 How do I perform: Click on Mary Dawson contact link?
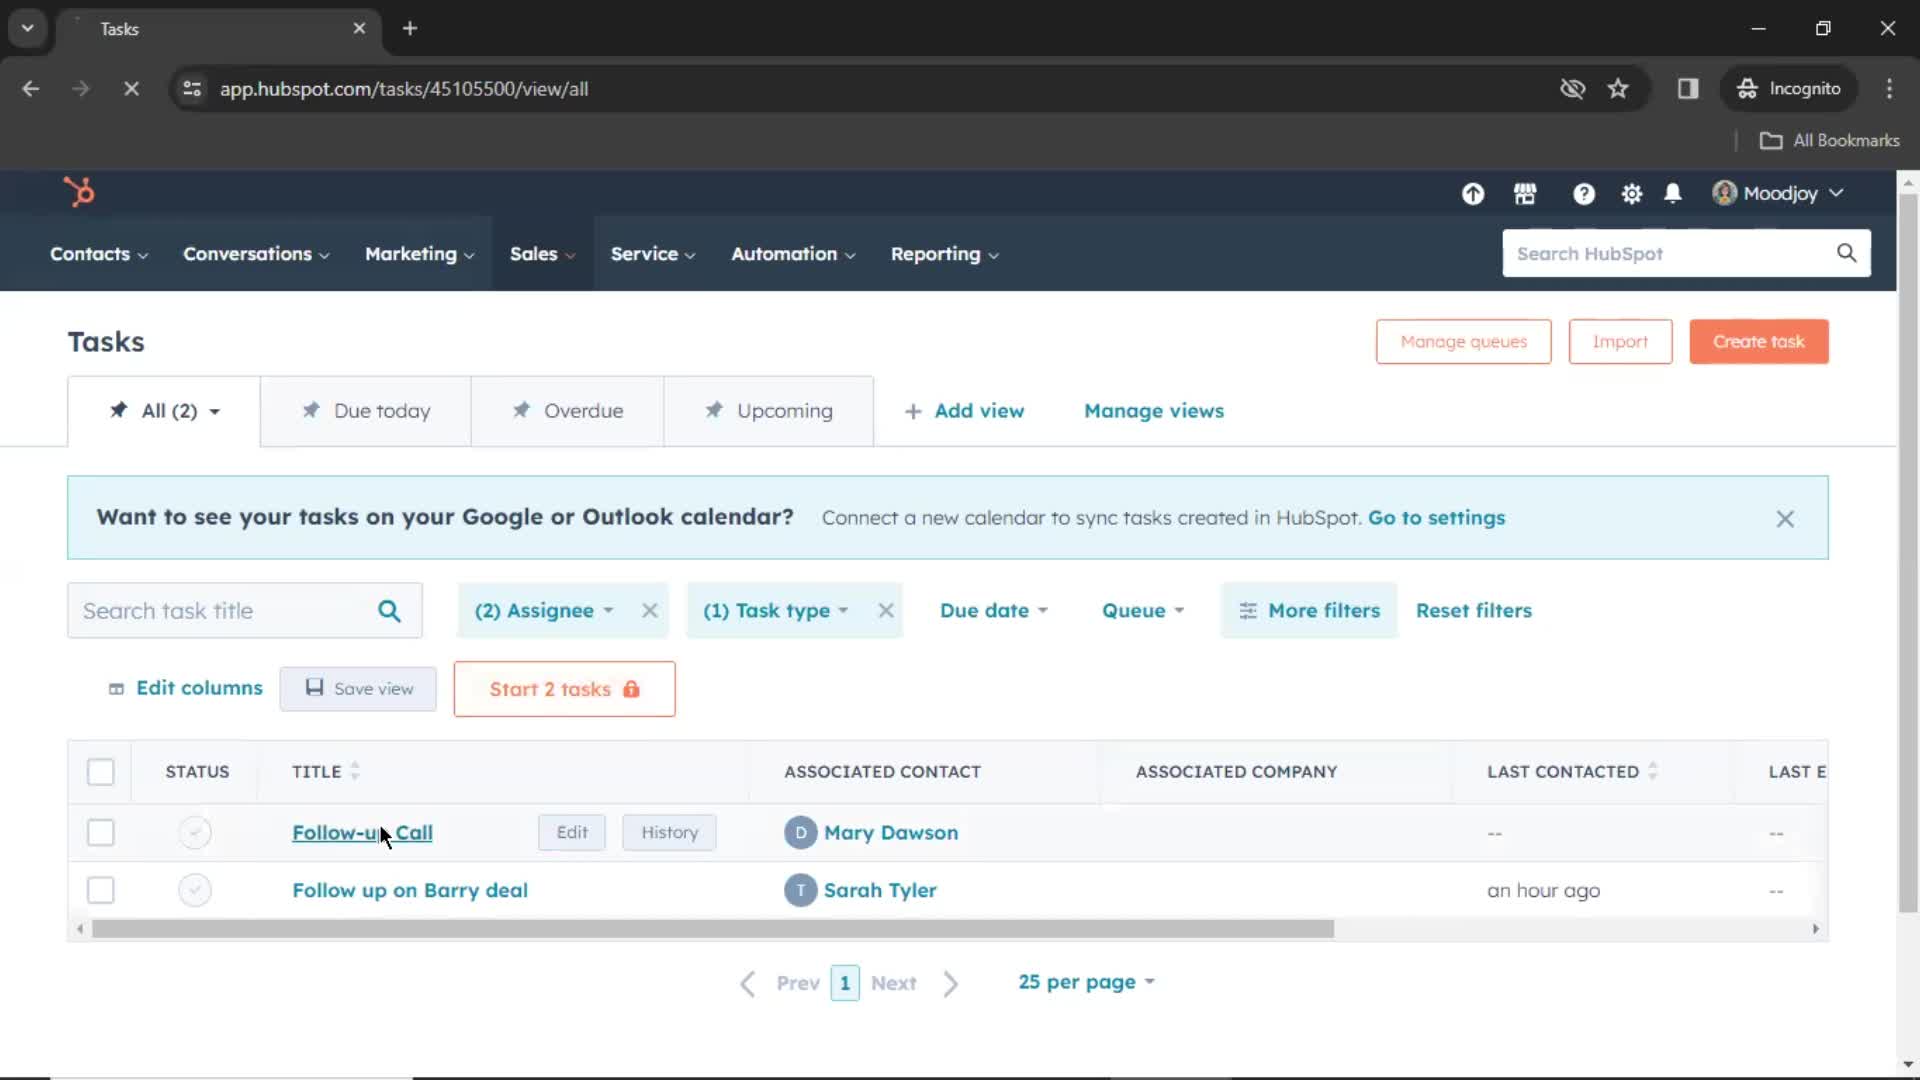click(890, 832)
